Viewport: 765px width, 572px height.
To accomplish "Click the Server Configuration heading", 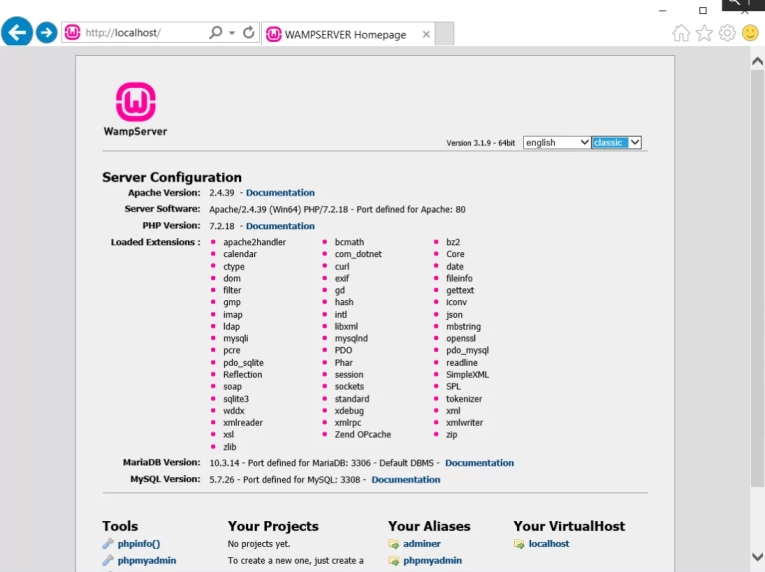I will click(x=172, y=177).
